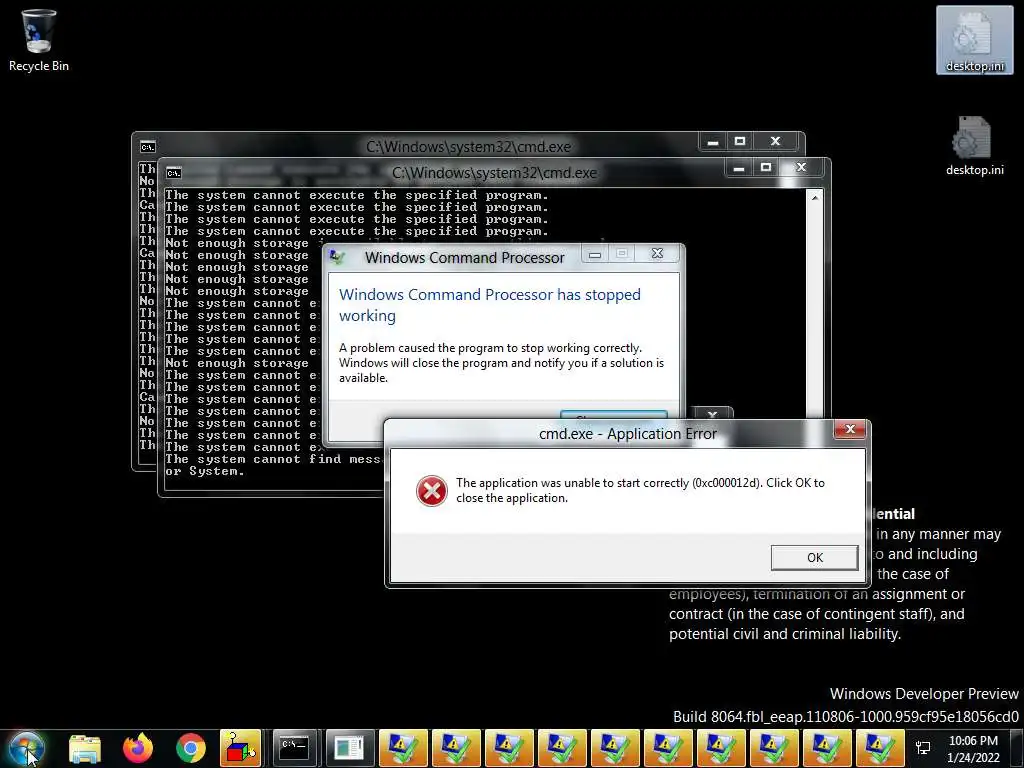Click the 'or System.' line in the cmd output
Image resolution: width=1024 pixels, height=768 pixels.
[x=205, y=472]
